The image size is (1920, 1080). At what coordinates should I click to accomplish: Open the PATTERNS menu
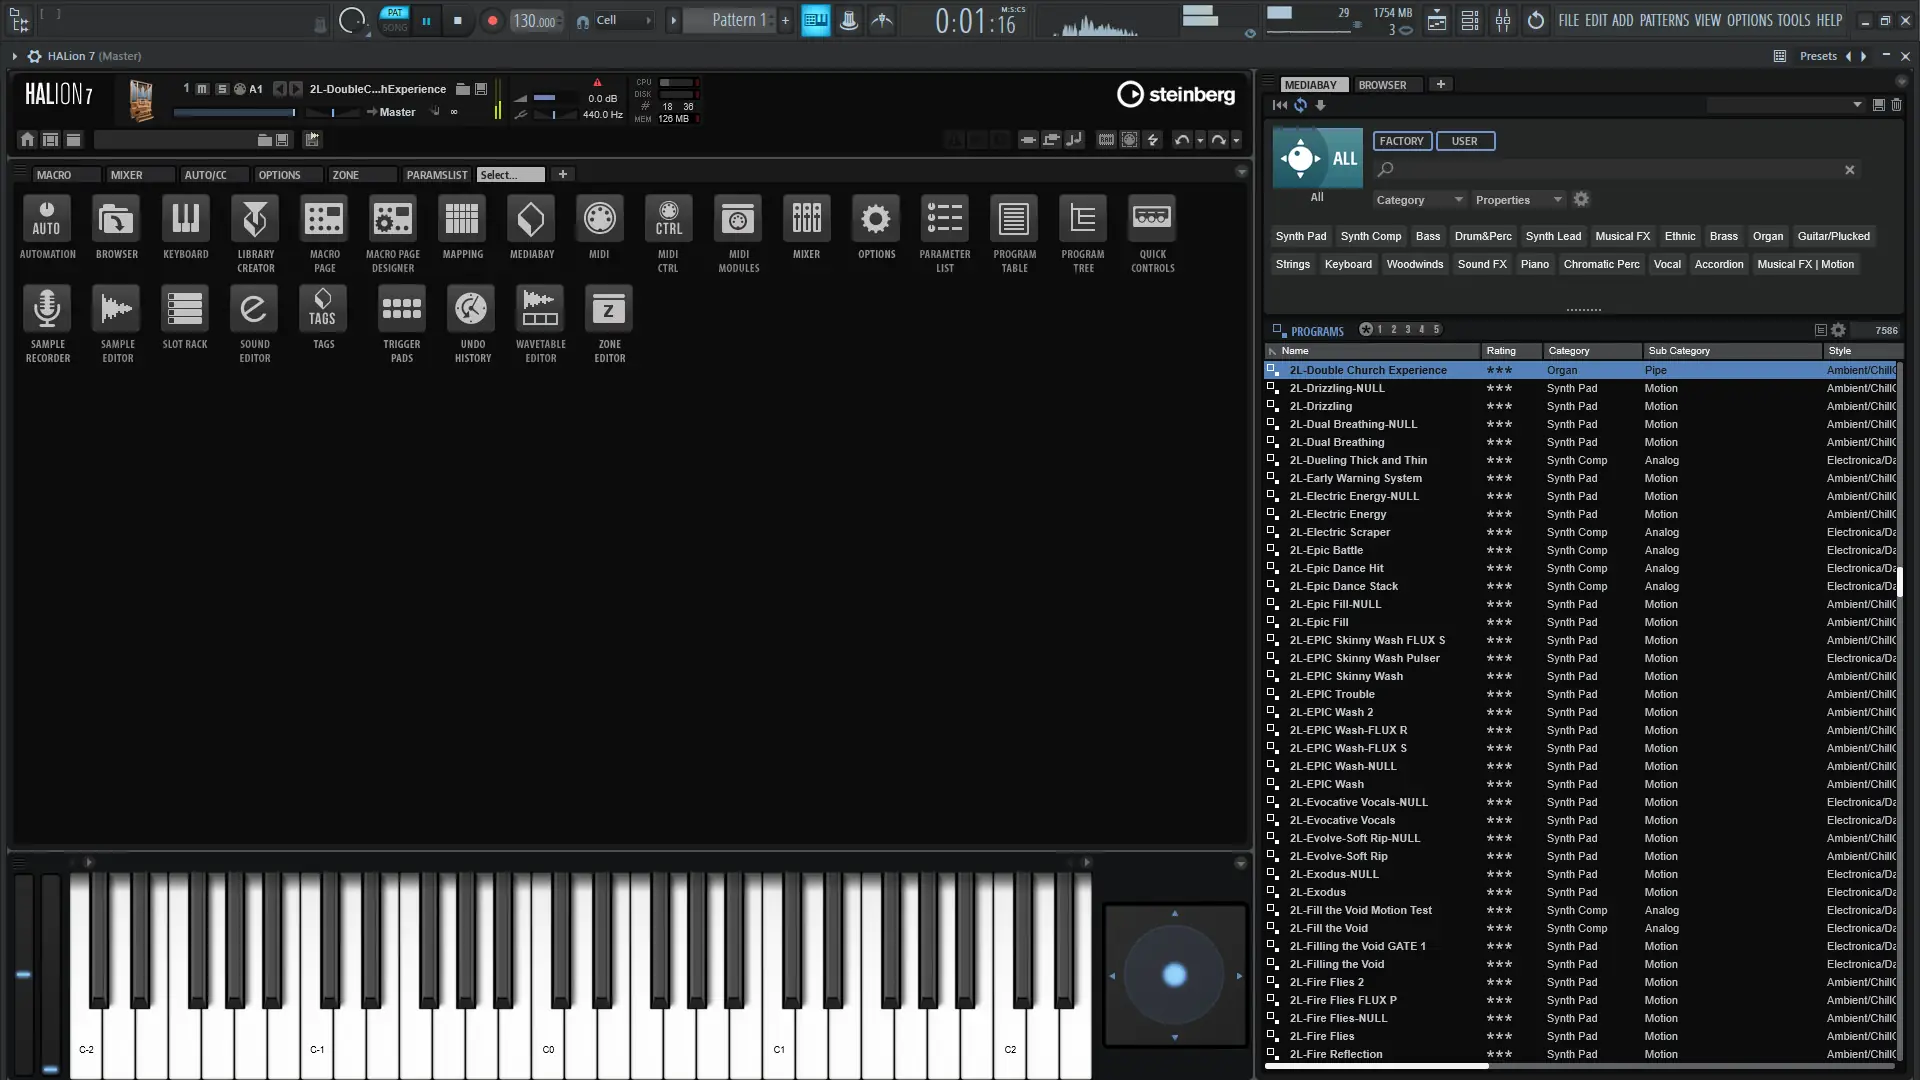(x=1664, y=20)
